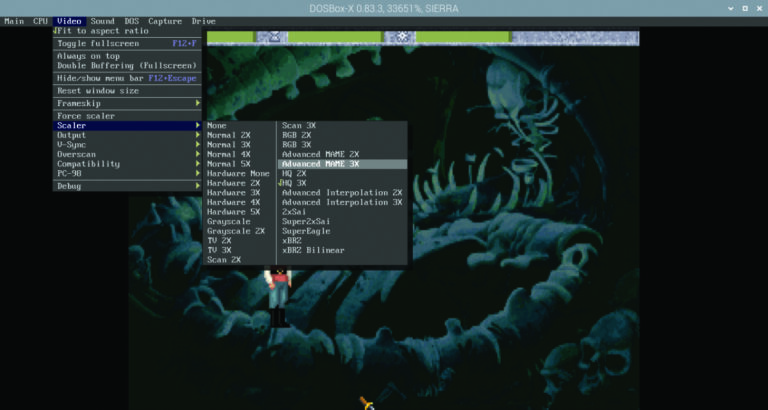Click Toggle fullscreen entry
Image resolution: width=768 pixels, height=410 pixels.
96,44
